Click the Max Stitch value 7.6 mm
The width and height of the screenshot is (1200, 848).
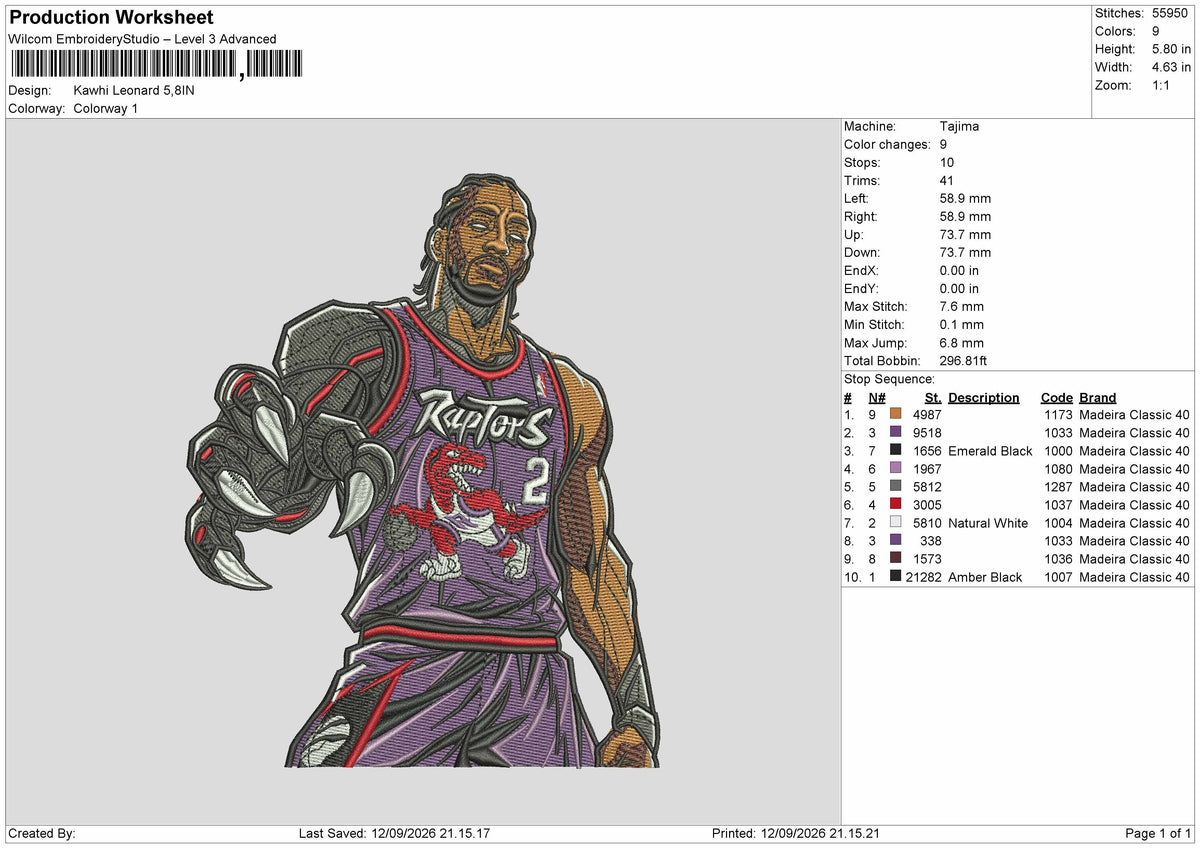tap(961, 306)
